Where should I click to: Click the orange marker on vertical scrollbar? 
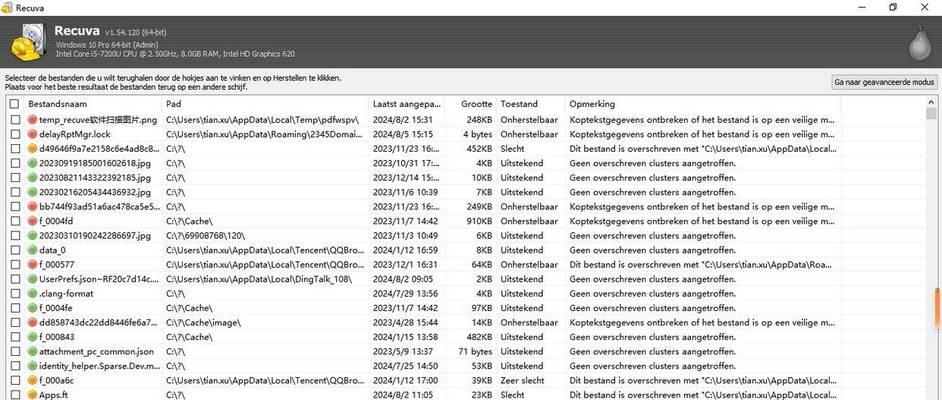pos(936,309)
